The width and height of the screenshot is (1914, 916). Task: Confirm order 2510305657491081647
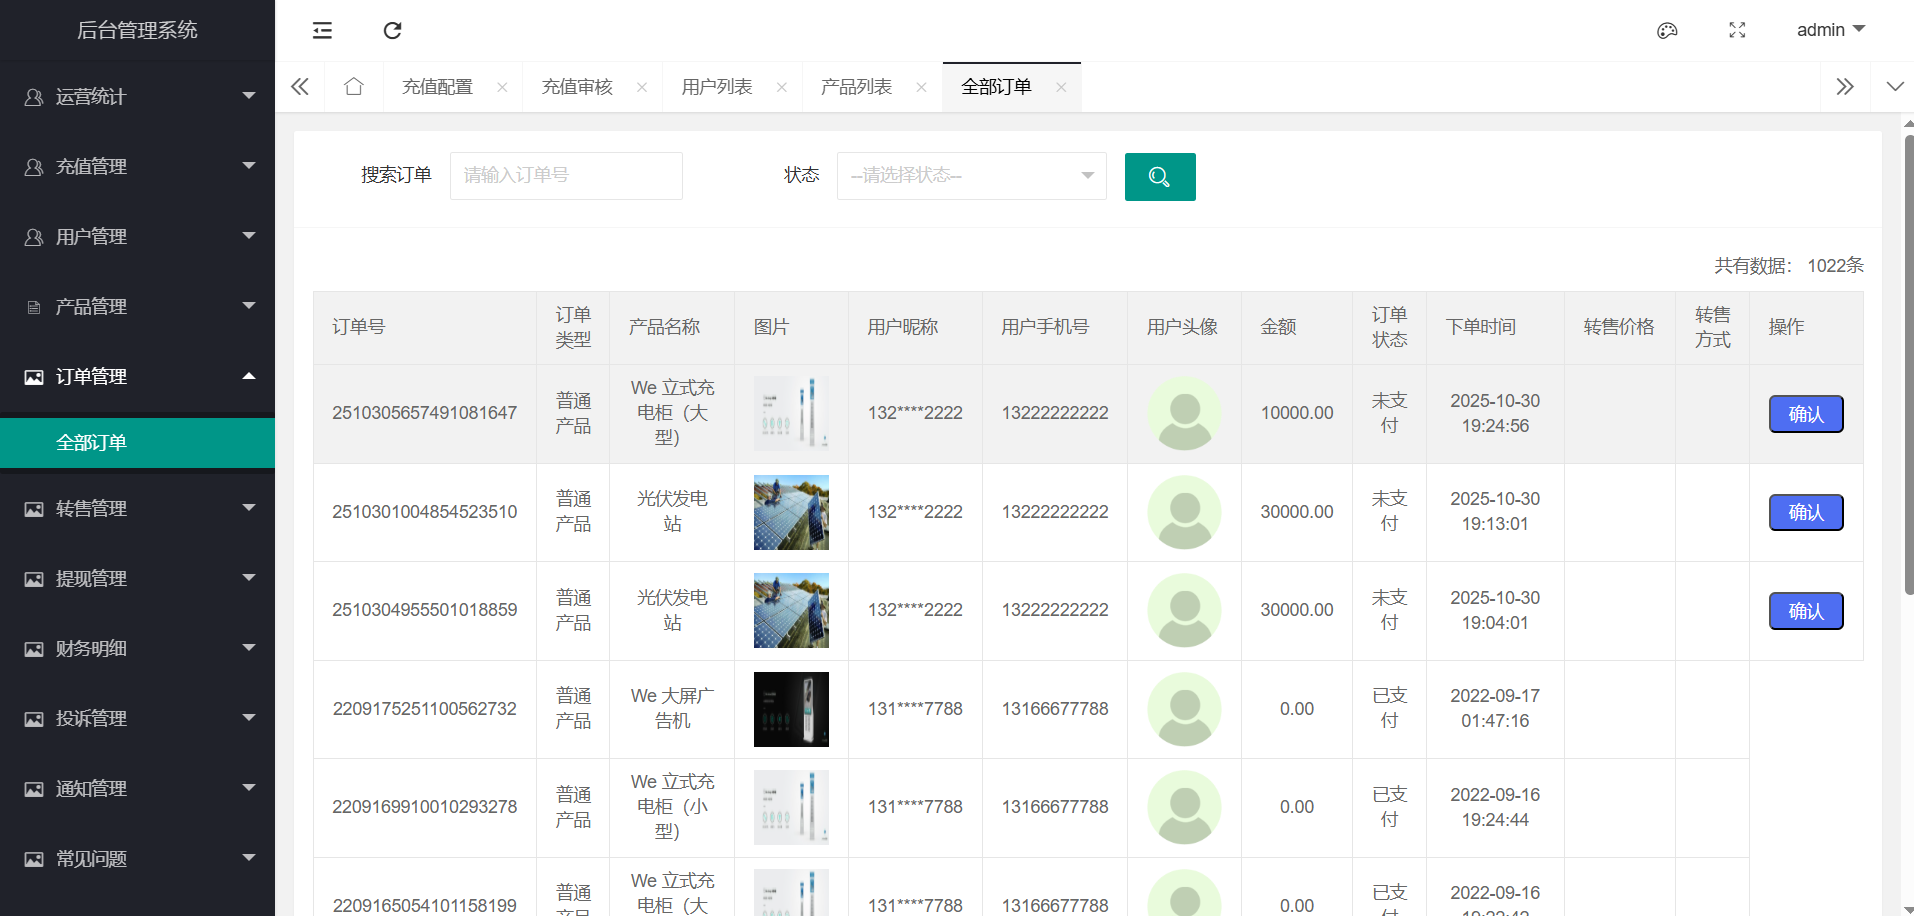point(1805,414)
